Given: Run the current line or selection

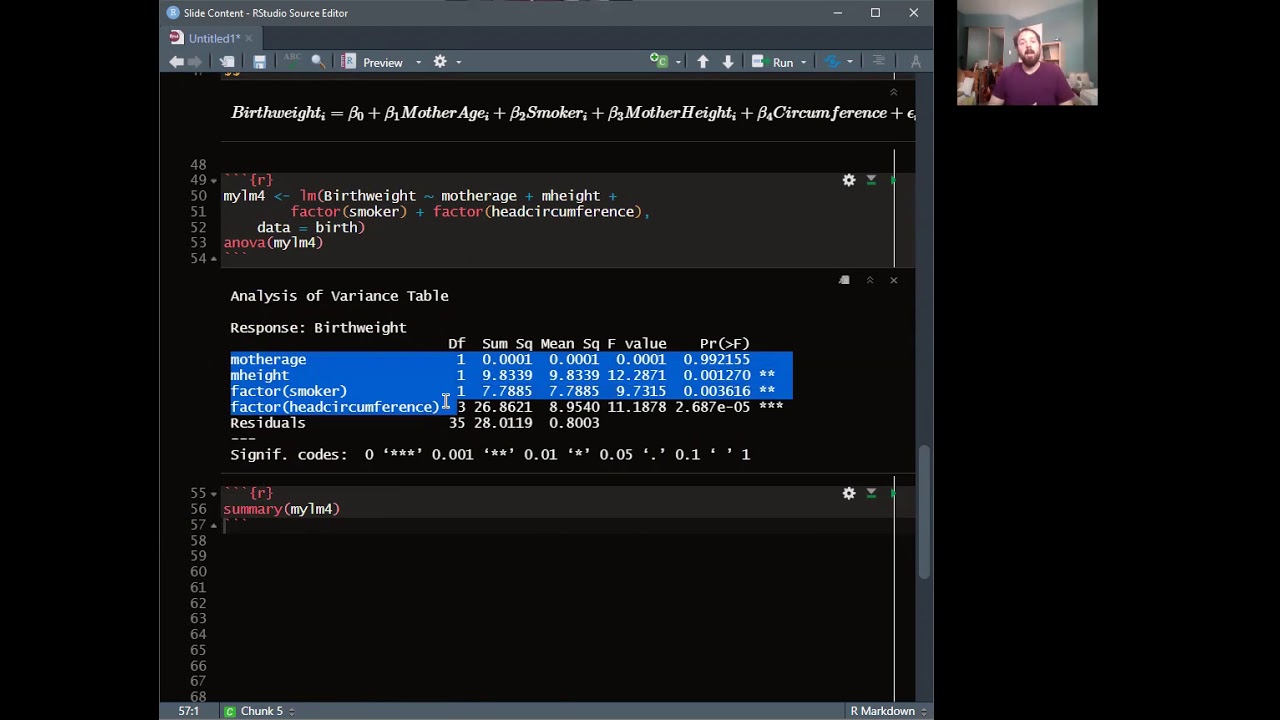Looking at the screenshot, I should [773, 62].
